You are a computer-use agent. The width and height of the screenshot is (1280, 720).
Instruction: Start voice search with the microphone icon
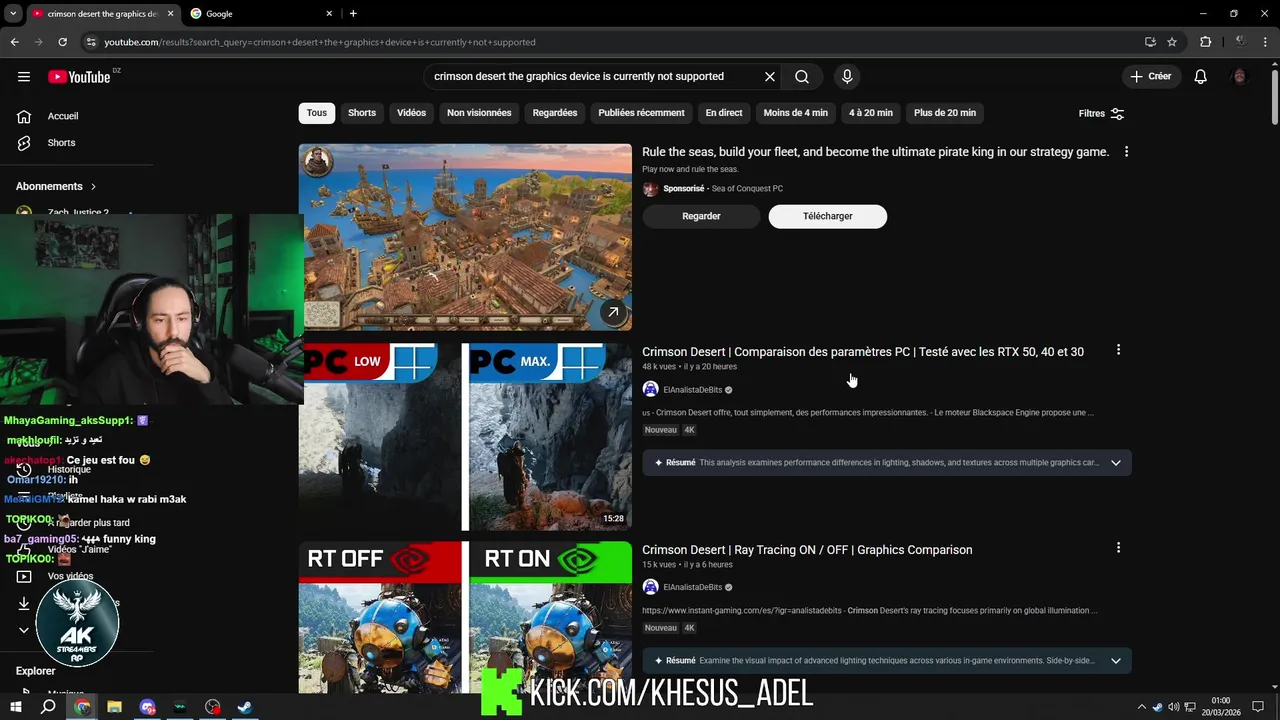pos(847,77)
